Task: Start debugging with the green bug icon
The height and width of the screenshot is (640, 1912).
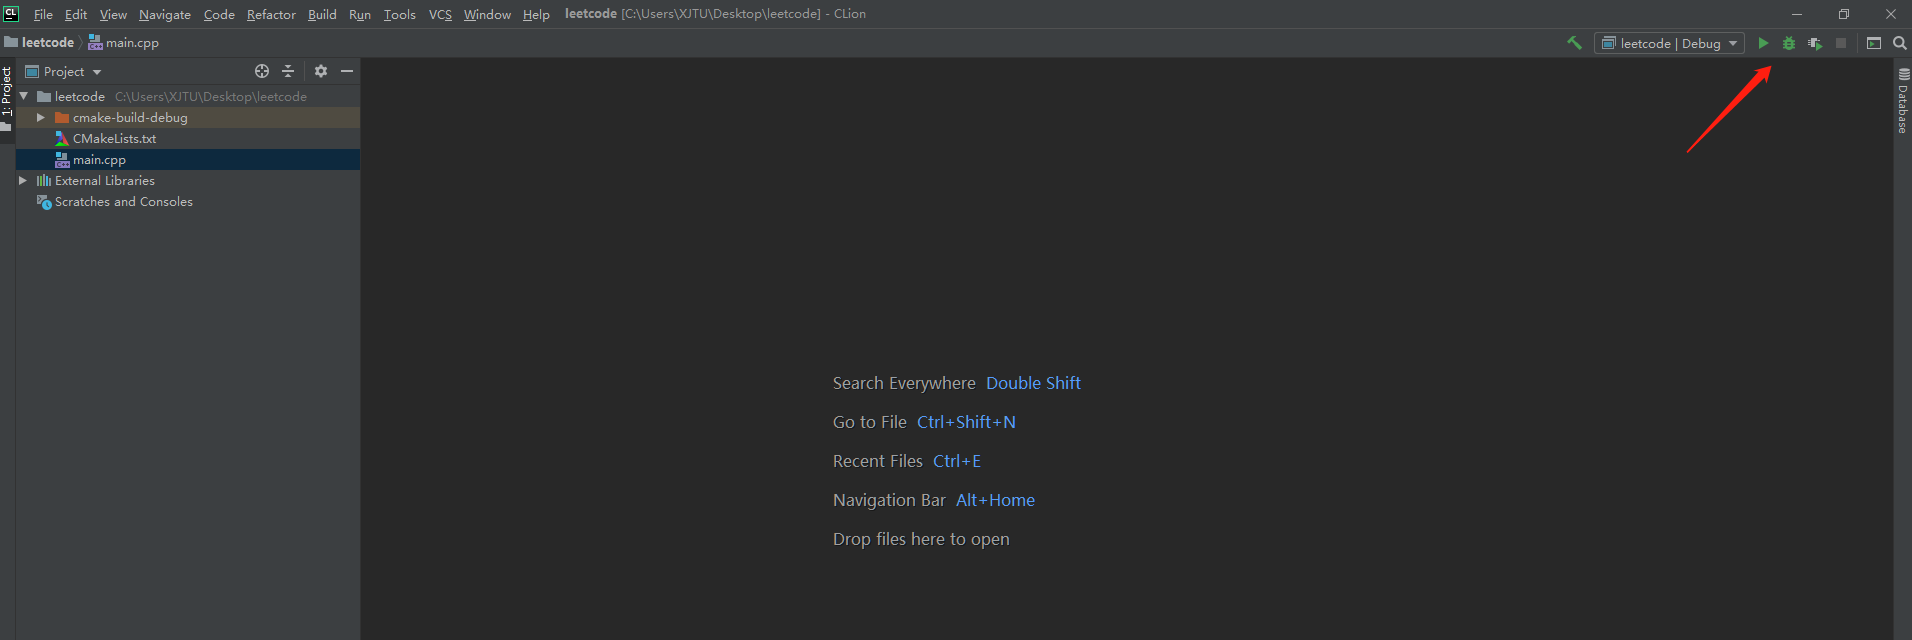Action: point(1789,43)
